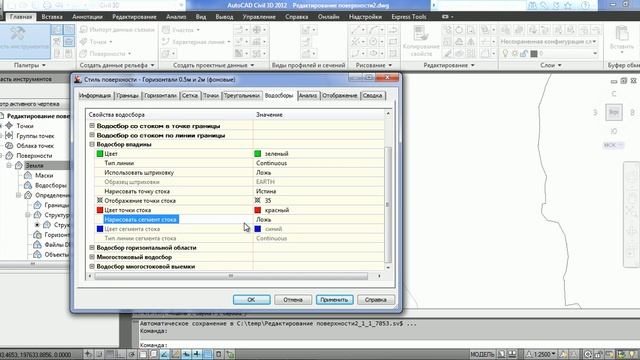Click the Import survey data icon
This screenshot has width=640, height=360.
(x=84, y=30)
